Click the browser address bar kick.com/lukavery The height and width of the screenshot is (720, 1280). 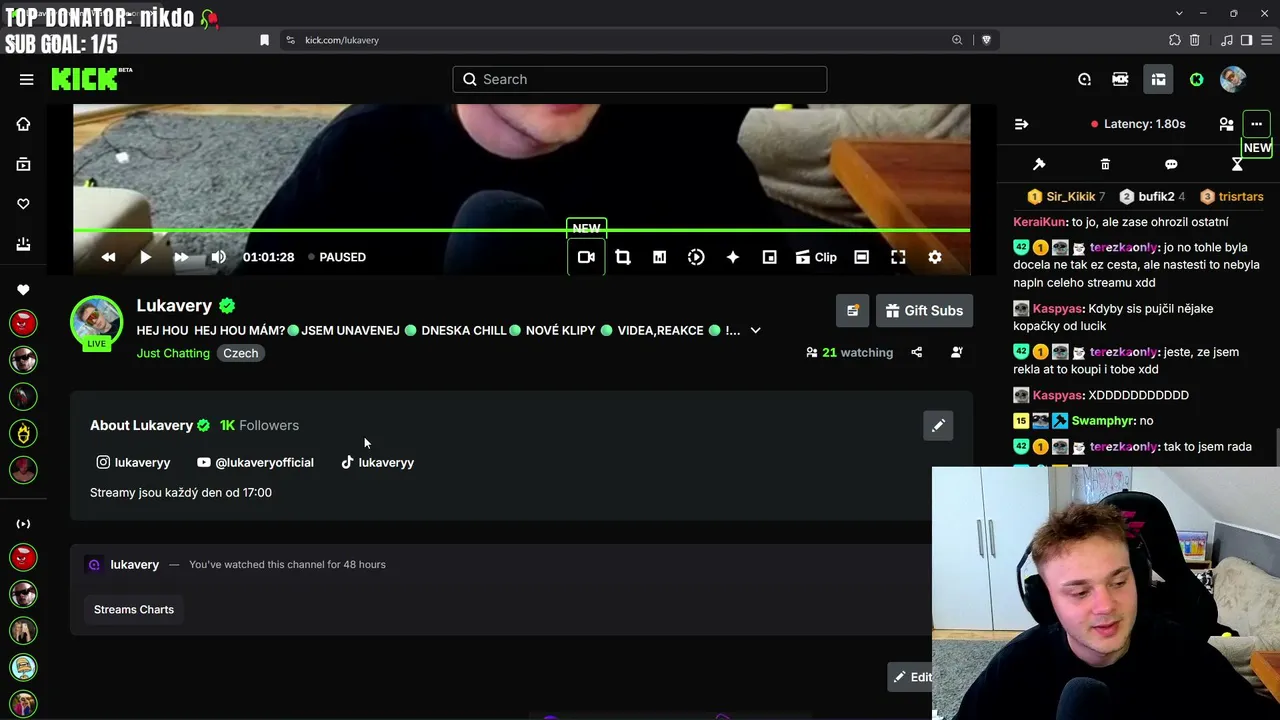341,40
